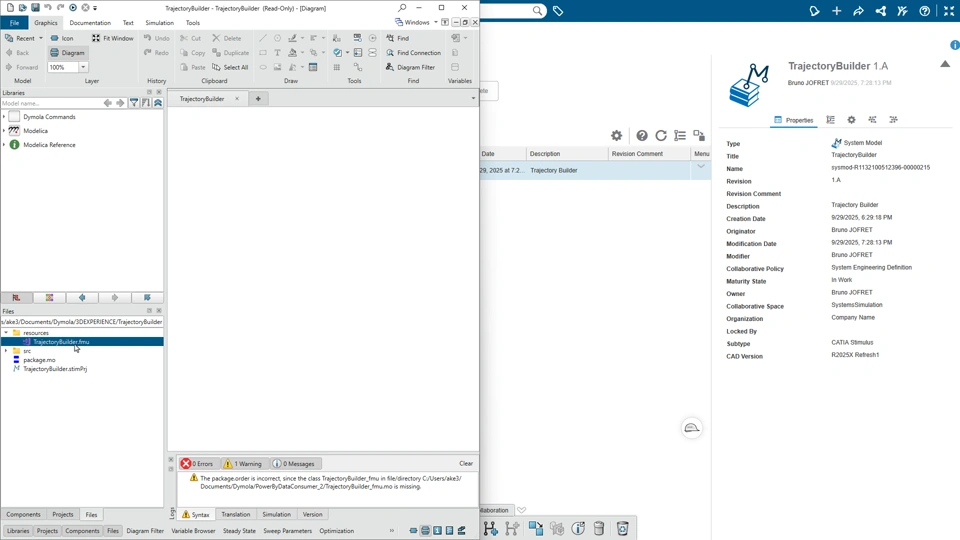Switch to Diagram layer

67,53
